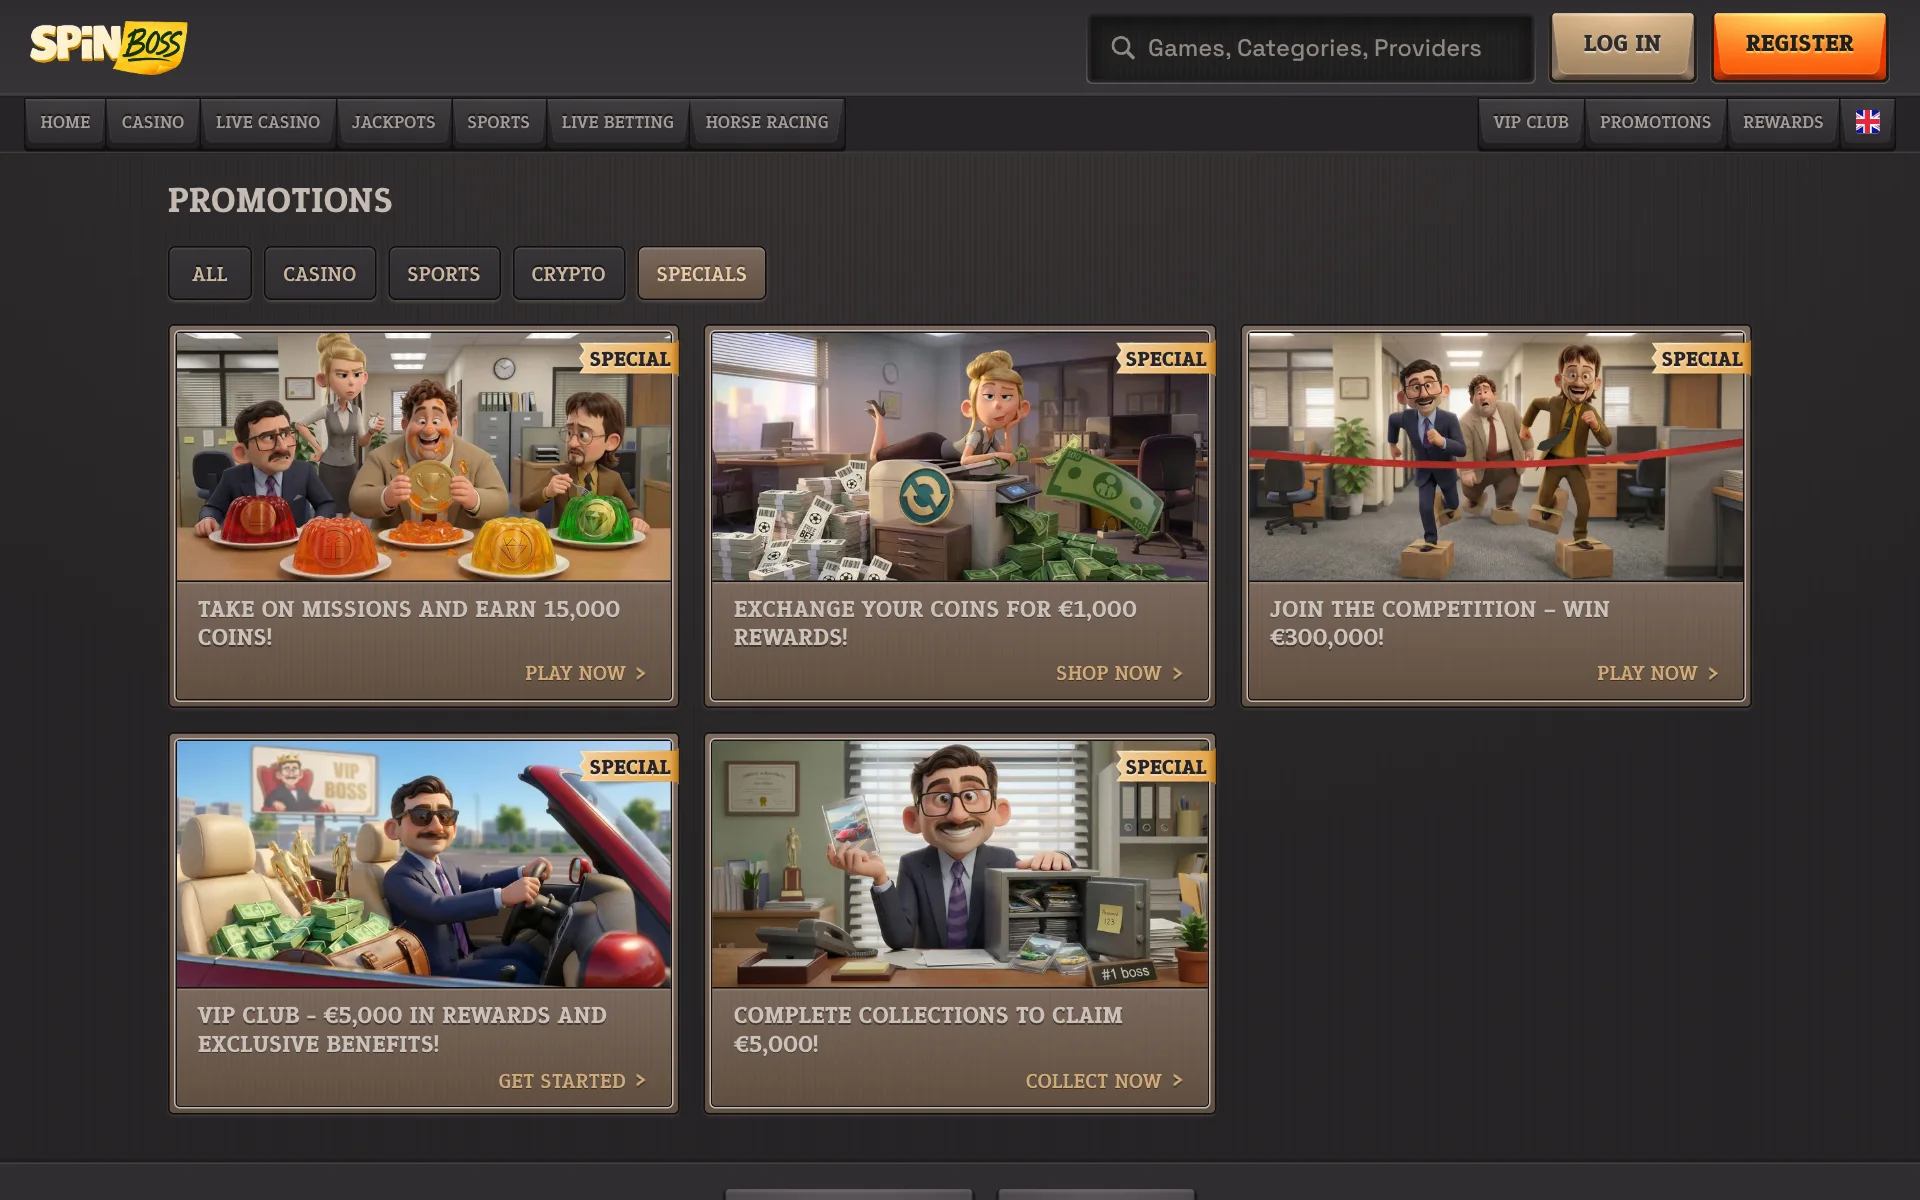Click the REGISTER button
Screen dimensions: 1920x1200
point(1799,45)
